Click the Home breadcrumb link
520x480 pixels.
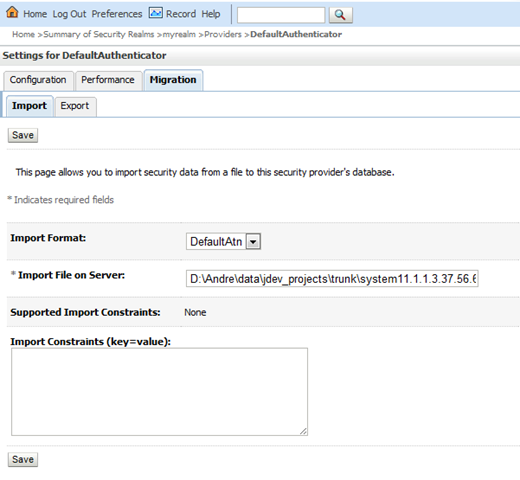point(23,34)
